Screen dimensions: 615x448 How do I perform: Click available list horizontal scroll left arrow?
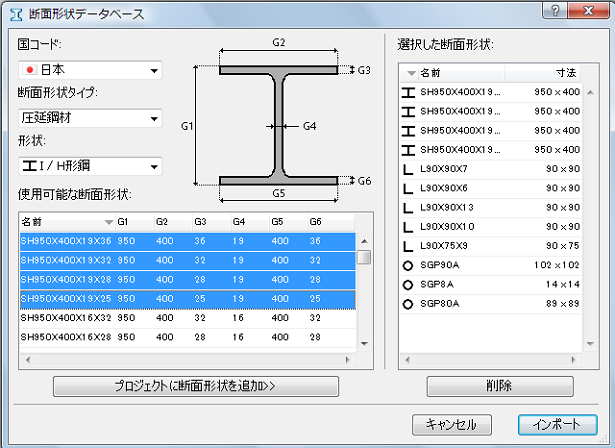28,360
